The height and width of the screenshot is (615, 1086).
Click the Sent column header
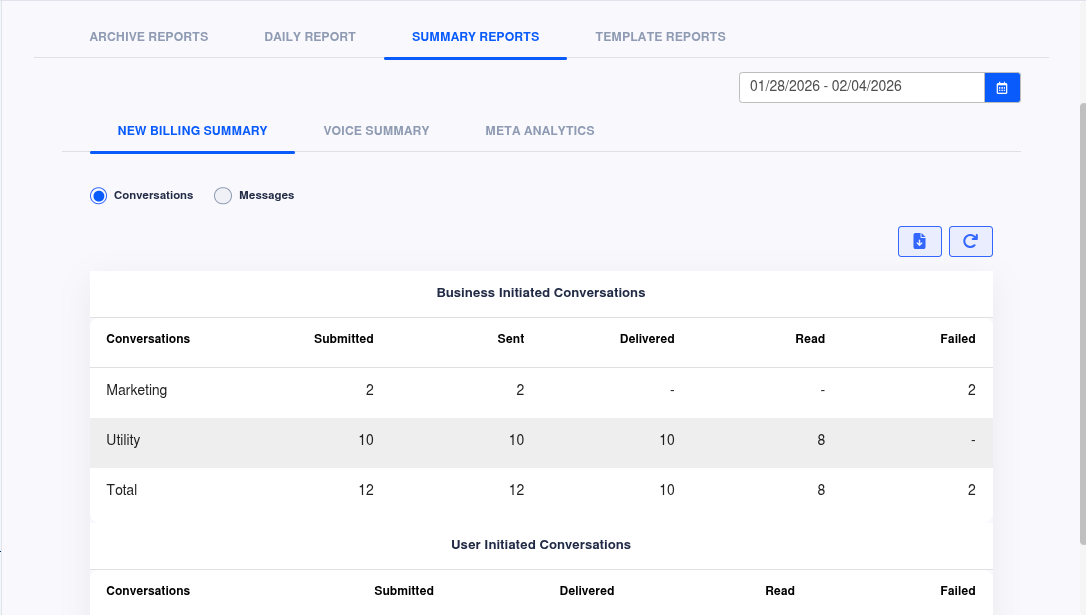[510, 339]
